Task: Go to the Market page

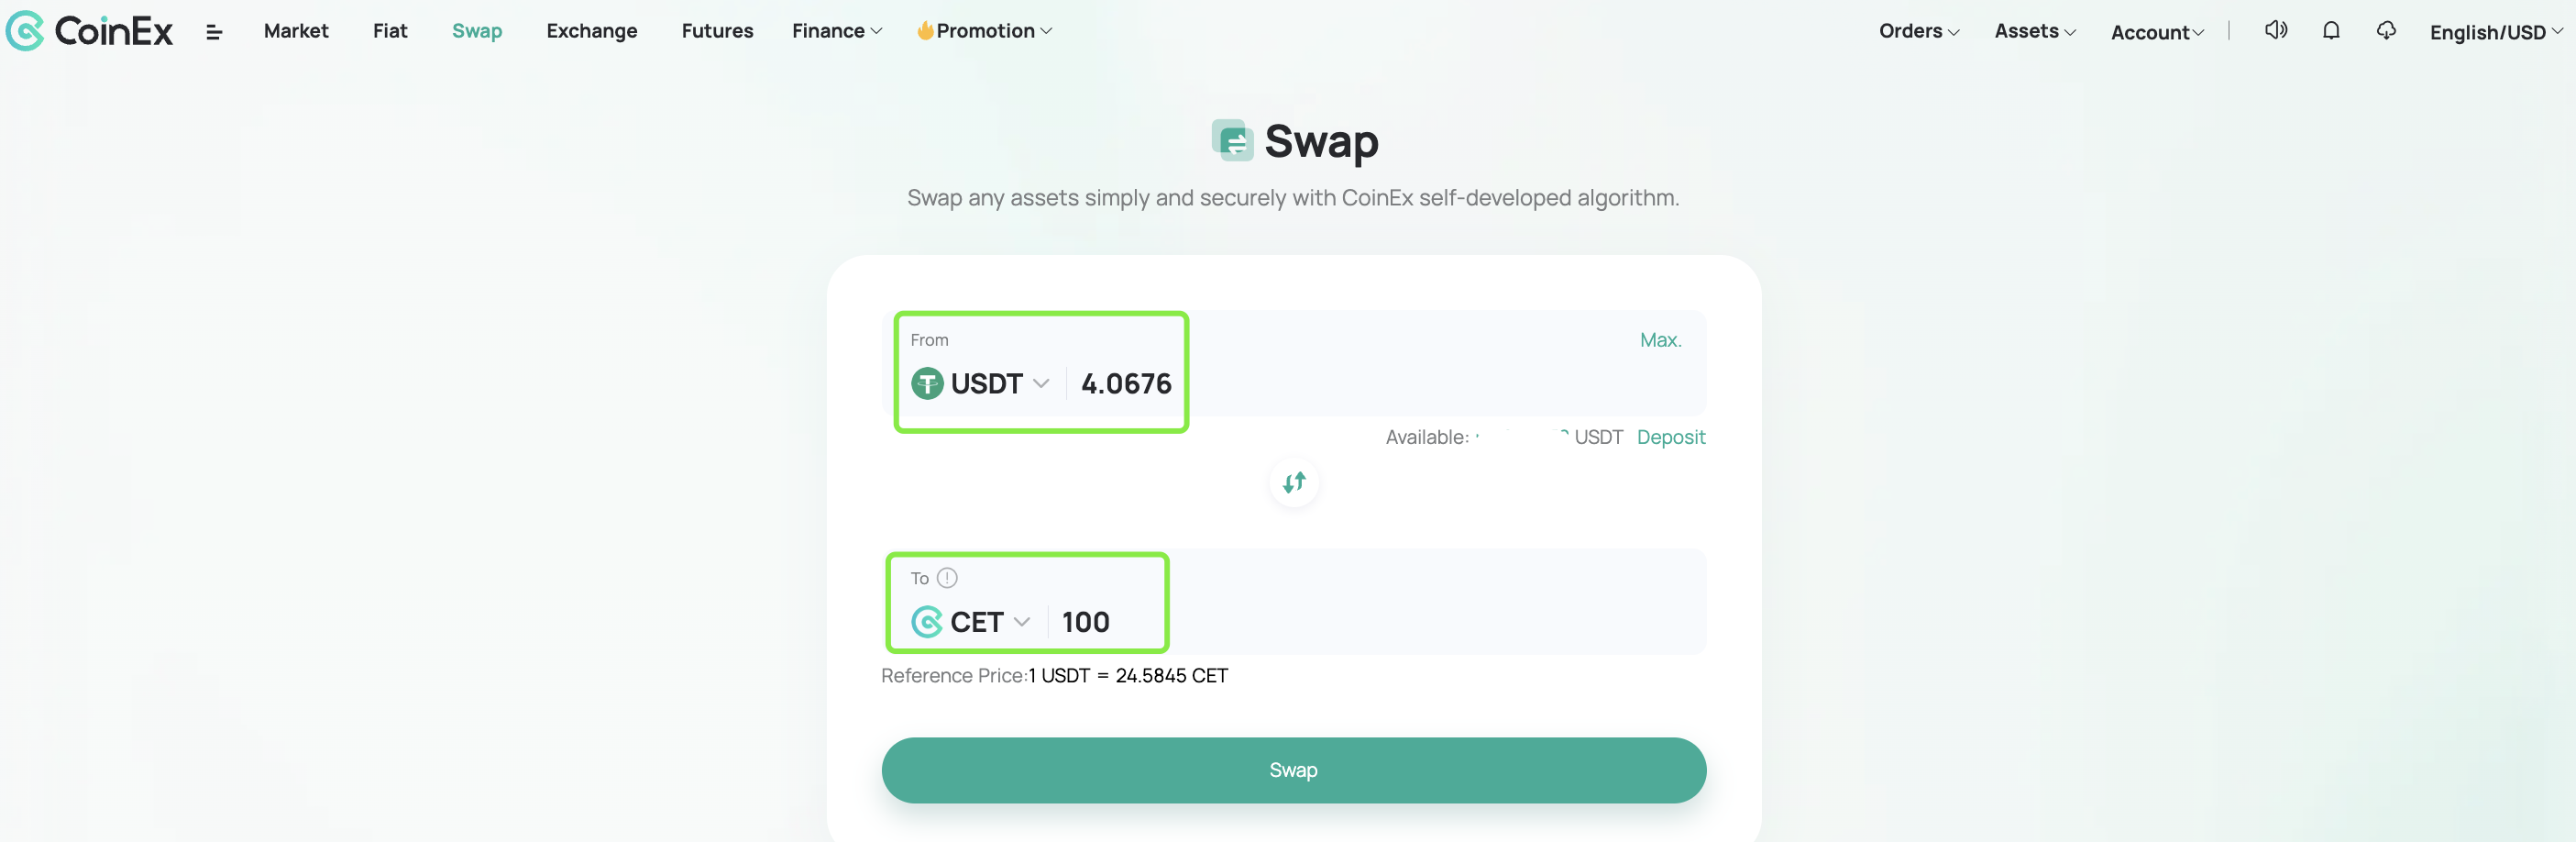Action: (296, 31)
